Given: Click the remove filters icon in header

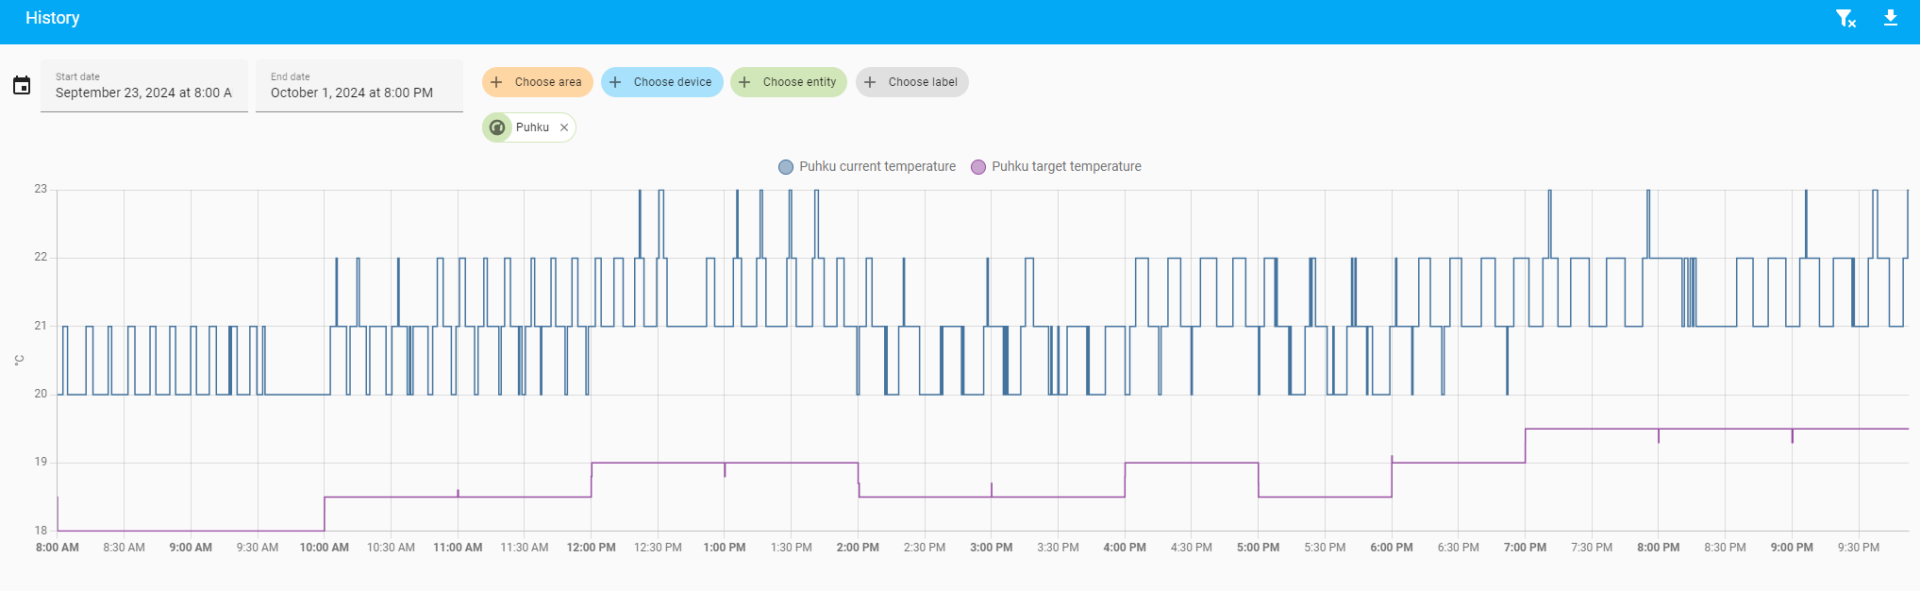Looking at the screenshot, I should click(x=1845, y=18).
